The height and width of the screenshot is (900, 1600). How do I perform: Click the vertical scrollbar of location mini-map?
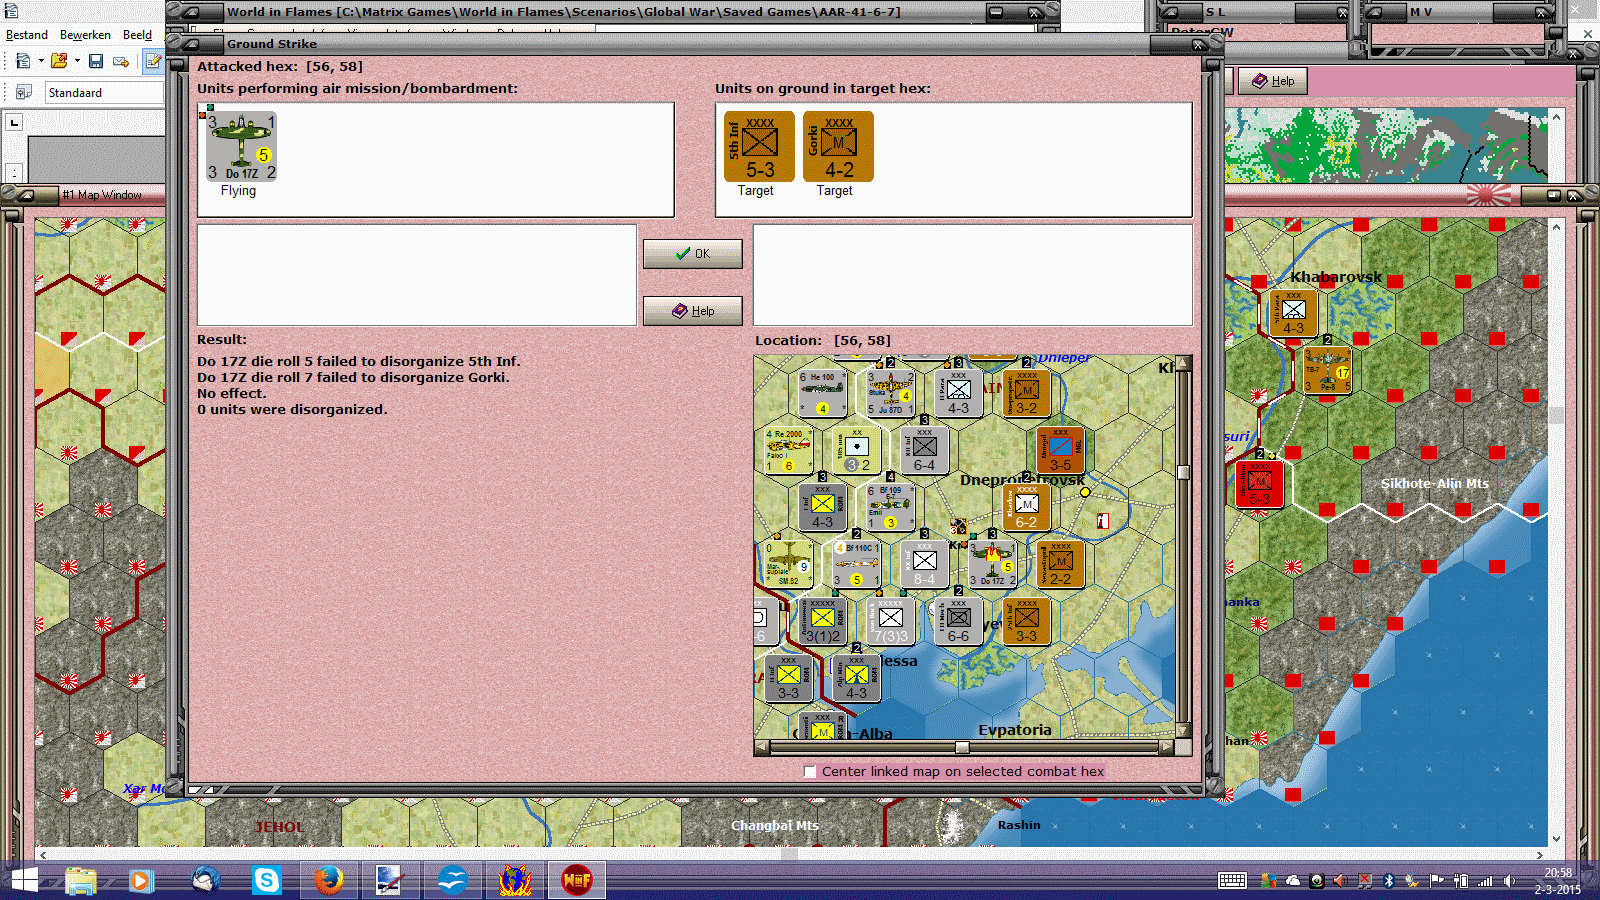[x=1183, y=547]
